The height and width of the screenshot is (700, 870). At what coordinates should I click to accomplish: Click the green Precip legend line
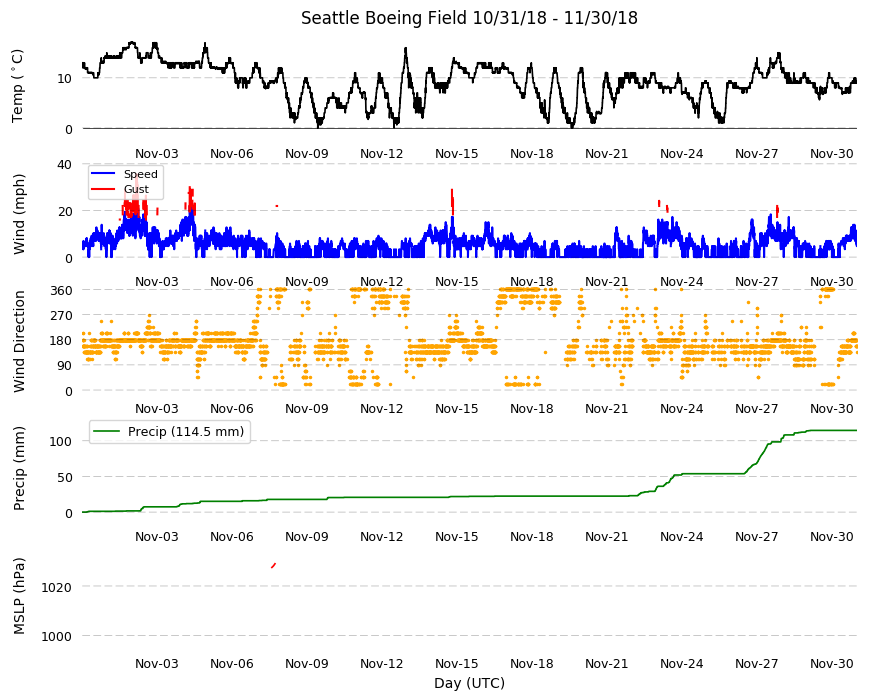107,432
